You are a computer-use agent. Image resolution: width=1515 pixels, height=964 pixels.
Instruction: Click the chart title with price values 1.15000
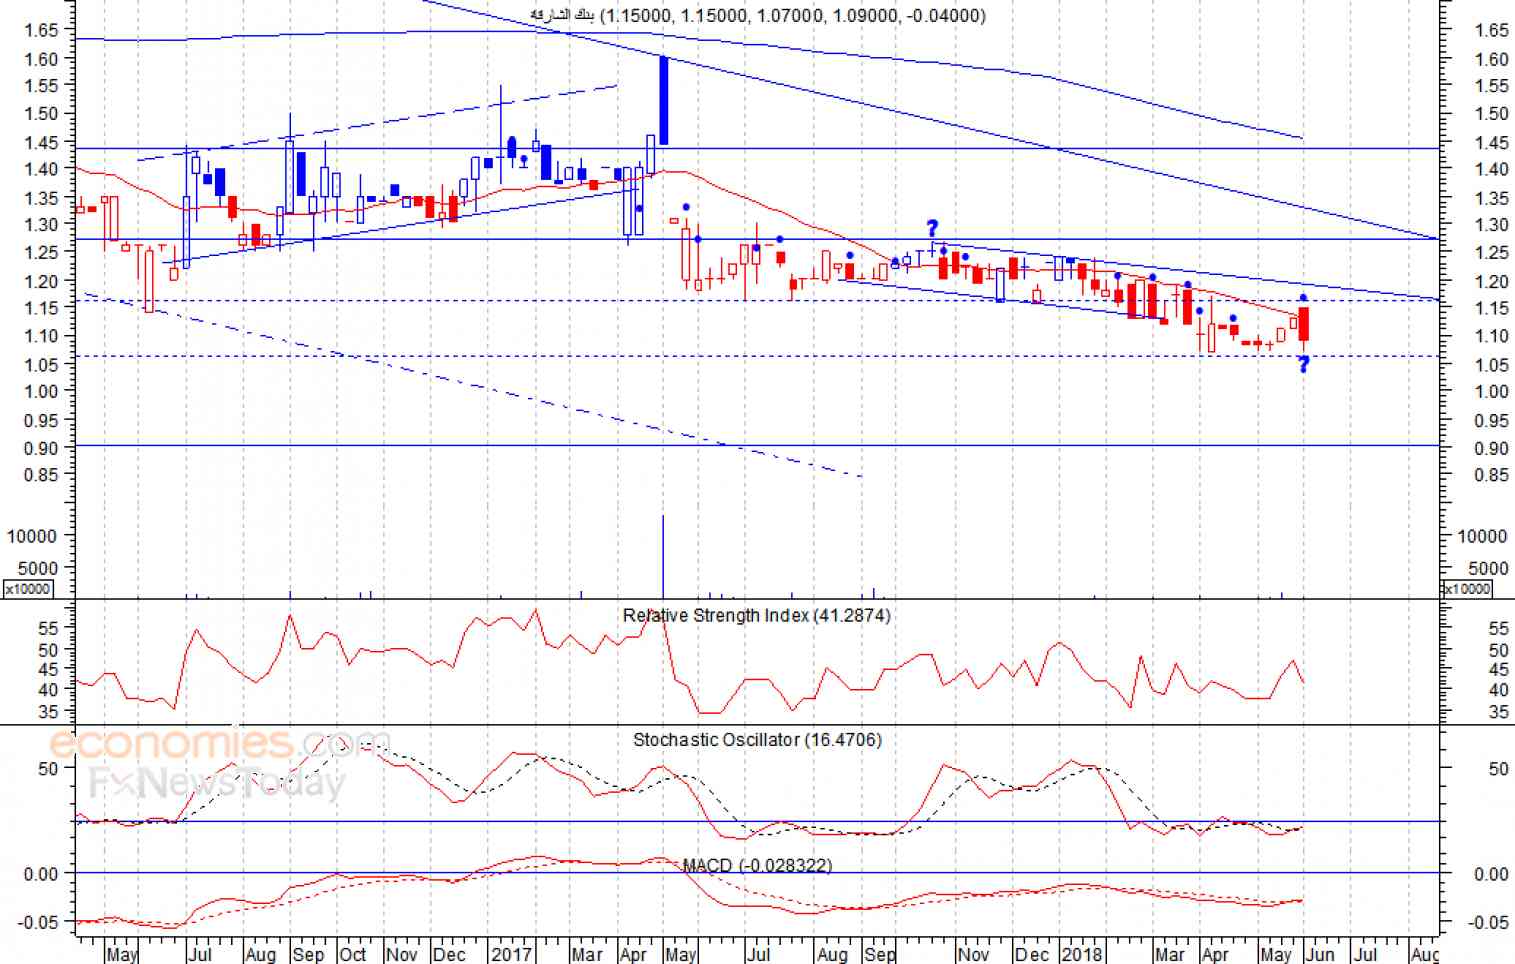[757, 15]
